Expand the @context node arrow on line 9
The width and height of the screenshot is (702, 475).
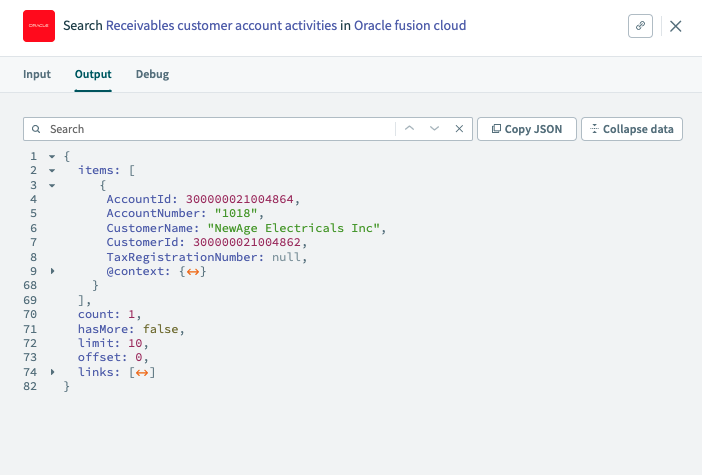pos(51,272)
